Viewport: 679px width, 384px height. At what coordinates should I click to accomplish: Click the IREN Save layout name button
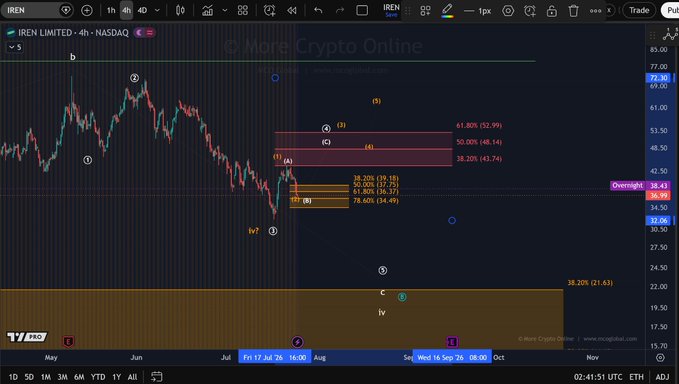click(x=391, y=10)
